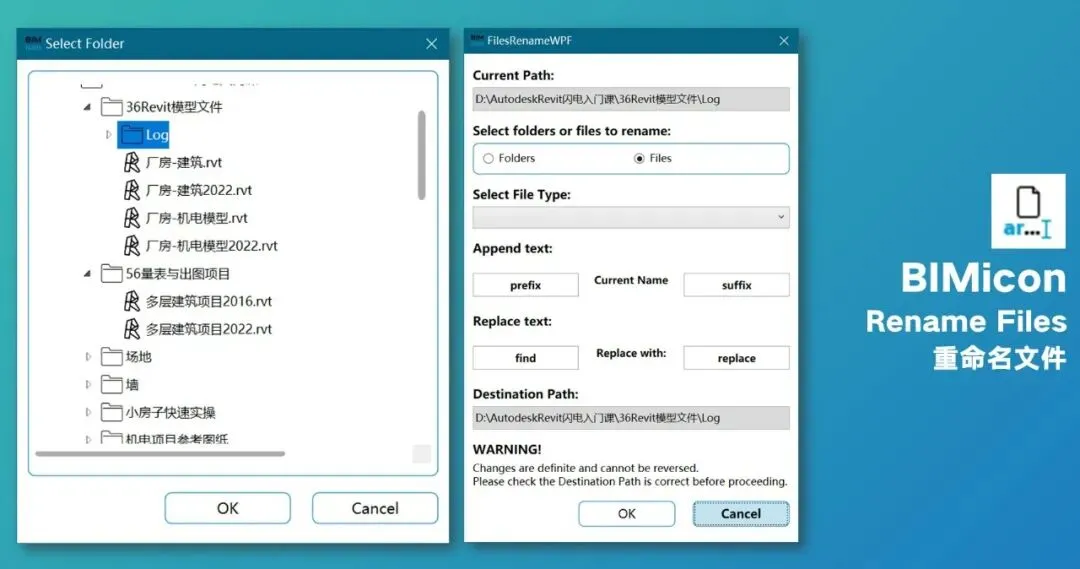Collapse the 36Revit模型文件 folder node
The image size is (1080, 569).
[x=87, y=107]
